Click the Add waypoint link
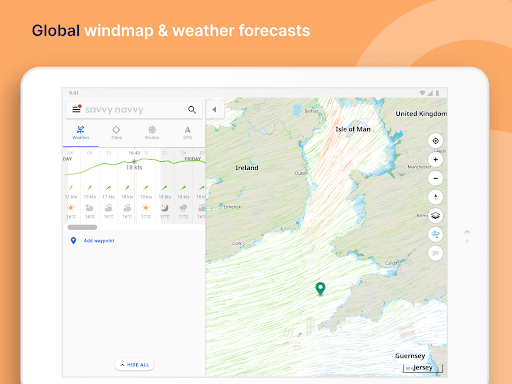Screen dimensions: 512x384 99,241
